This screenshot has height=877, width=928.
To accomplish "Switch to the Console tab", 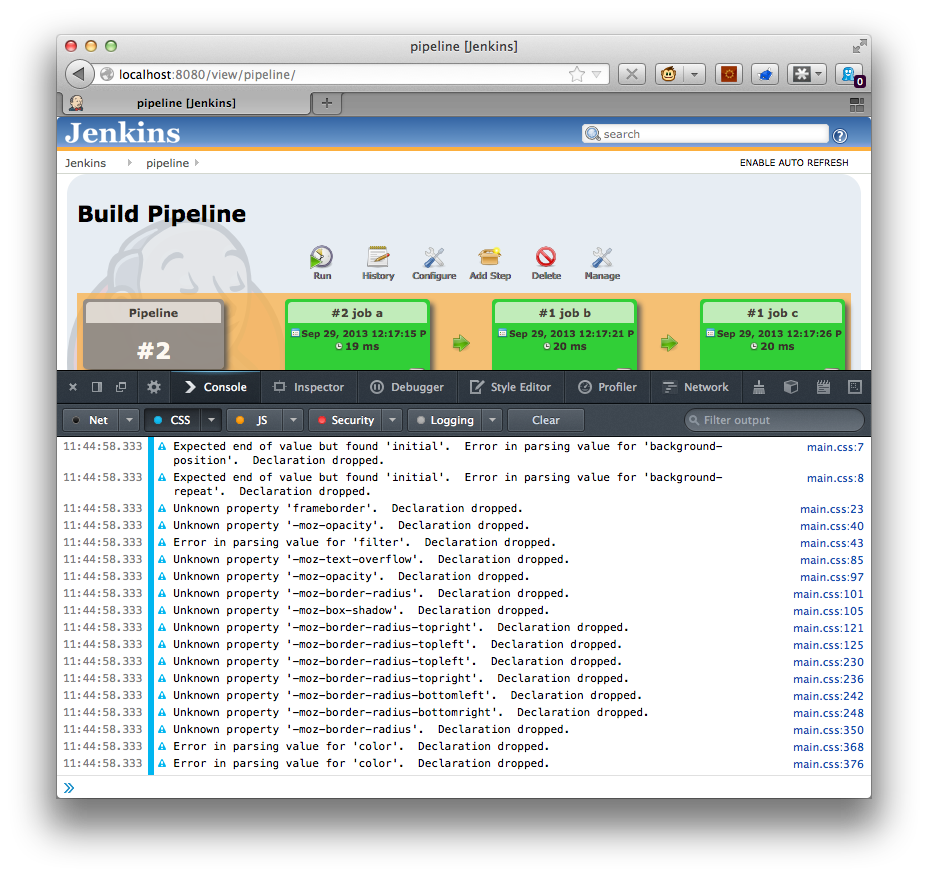I will click(215, 387).
